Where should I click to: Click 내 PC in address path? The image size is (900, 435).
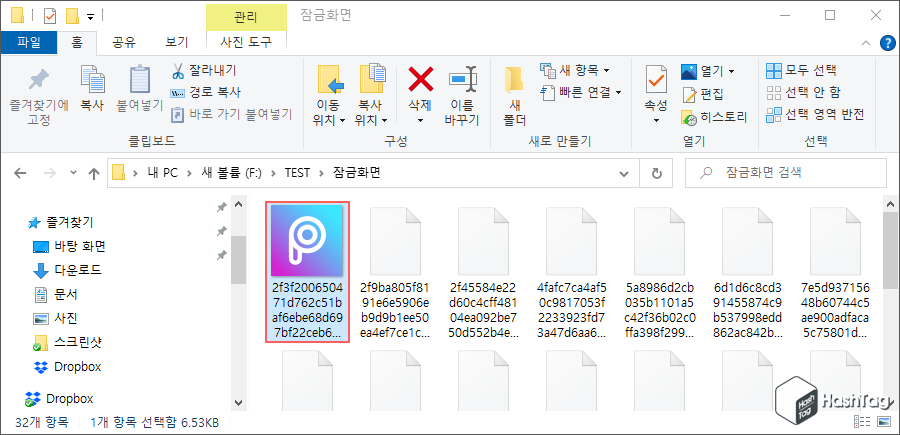(x=162, y=172)
